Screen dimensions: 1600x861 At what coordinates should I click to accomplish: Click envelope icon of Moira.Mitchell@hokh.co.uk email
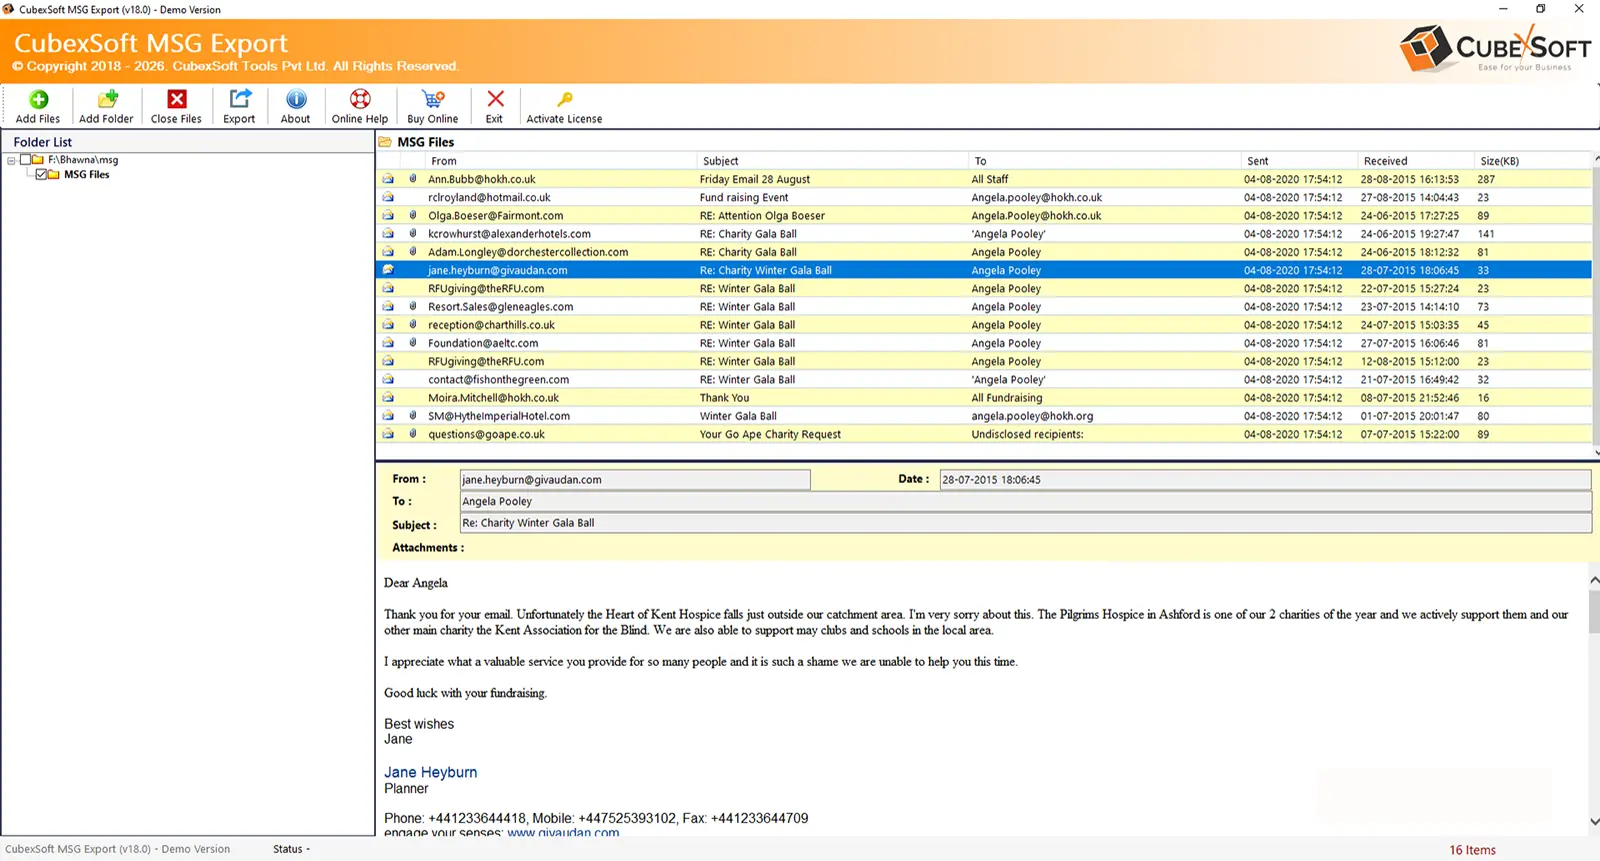(388, 397)
